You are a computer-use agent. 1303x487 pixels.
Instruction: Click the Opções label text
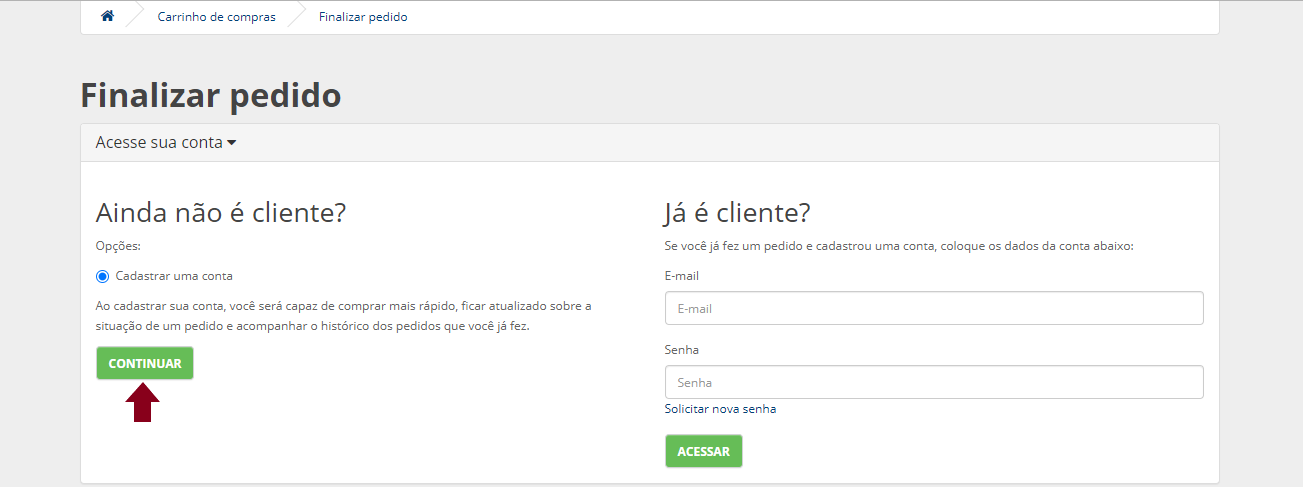click(118, 246)
